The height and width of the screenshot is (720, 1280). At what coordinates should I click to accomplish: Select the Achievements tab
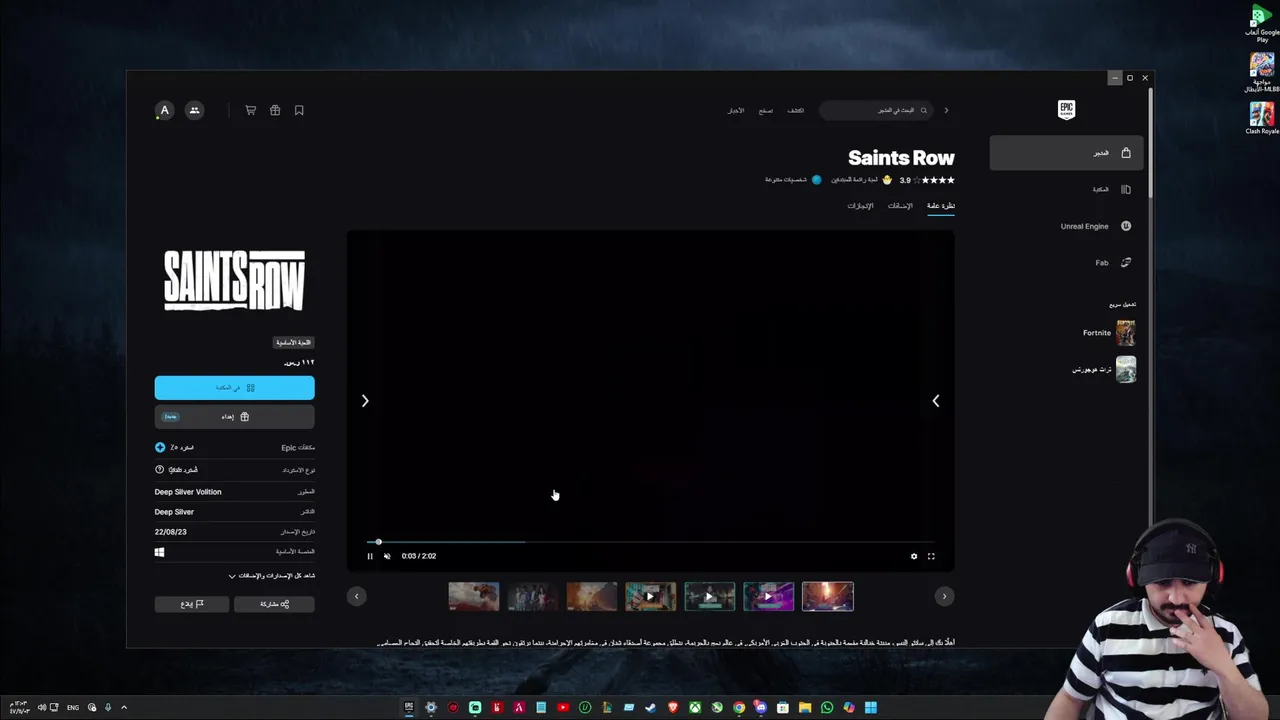(x=860, y=206)
